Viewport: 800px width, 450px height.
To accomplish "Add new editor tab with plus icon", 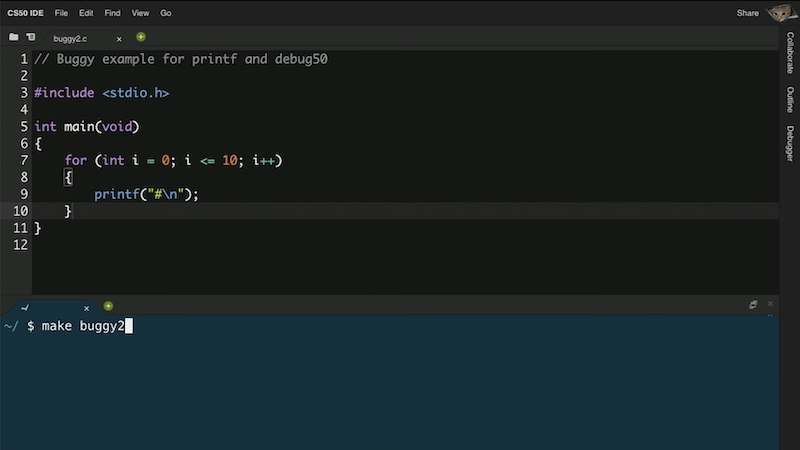I will tap(141, 37).
